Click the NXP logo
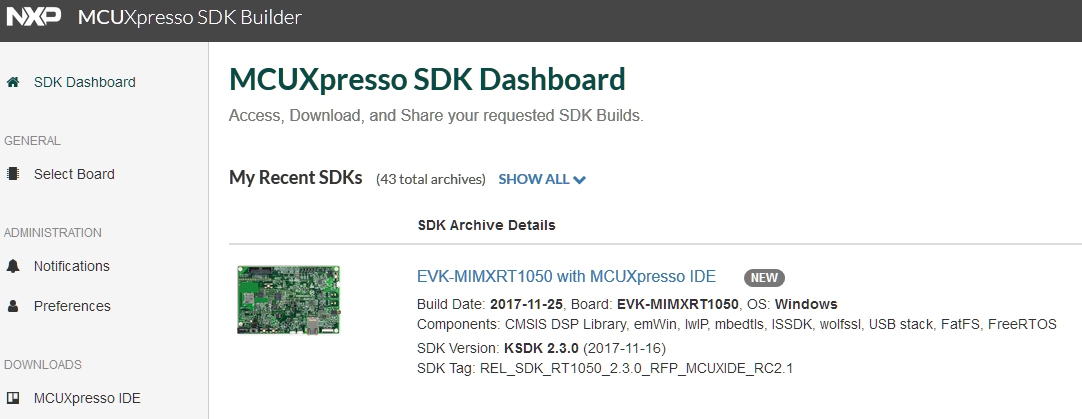 click(33, 17)
